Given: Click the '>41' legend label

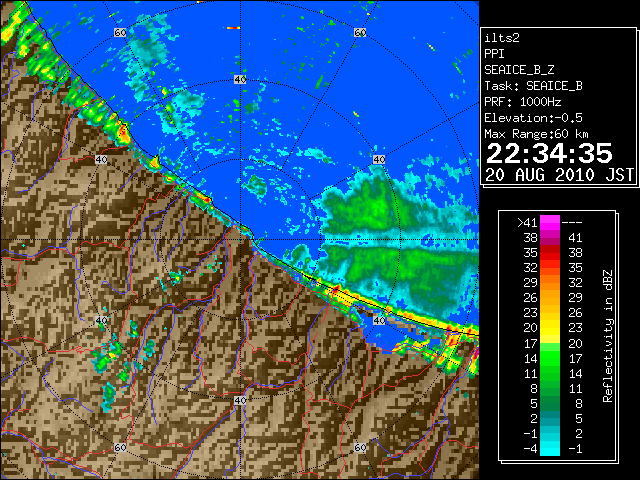Looking at the screenshot, I should tap(527, 223).
